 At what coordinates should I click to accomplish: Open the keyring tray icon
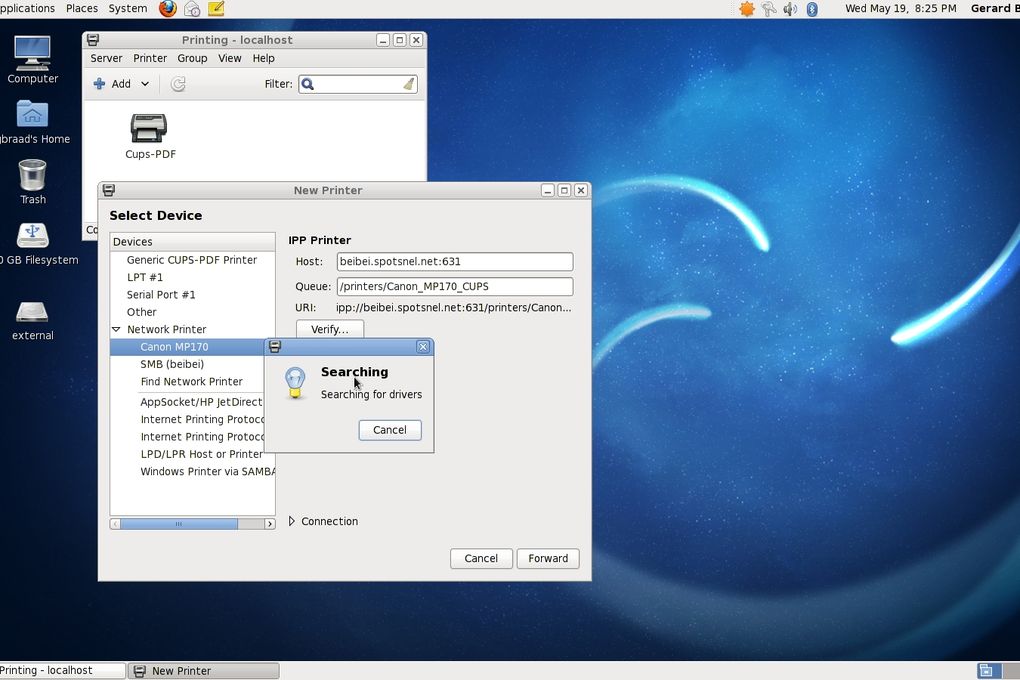pyautogui.click(x=769, y=8)
